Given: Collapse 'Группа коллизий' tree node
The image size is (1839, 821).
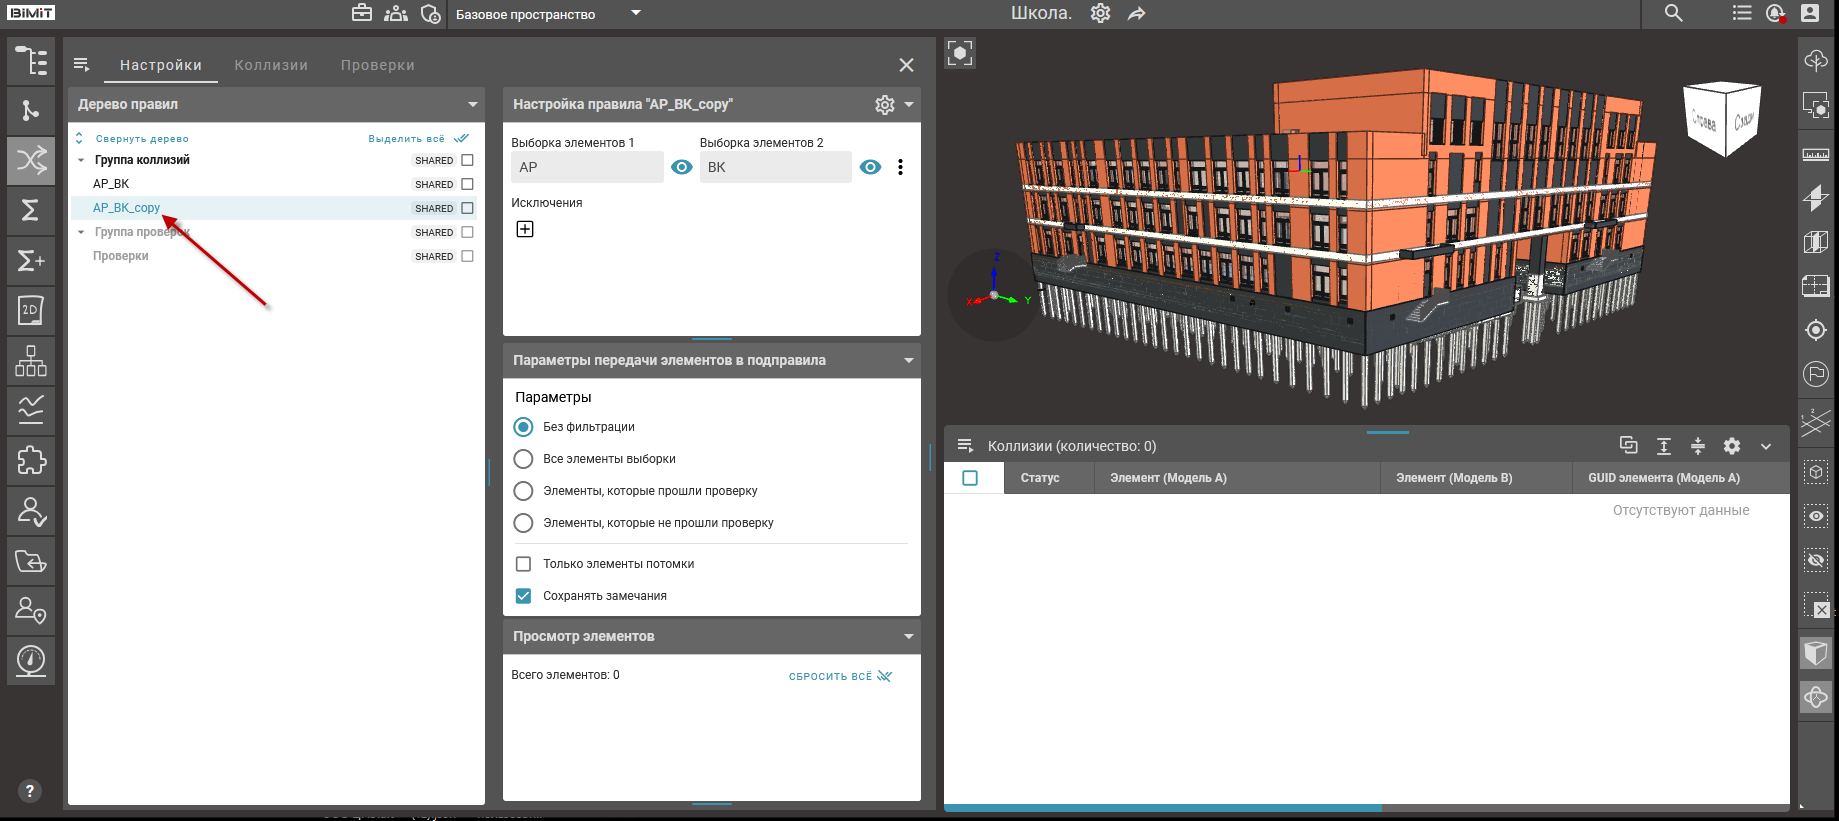Looking at the screenshot, I should (x=81, y=160).
